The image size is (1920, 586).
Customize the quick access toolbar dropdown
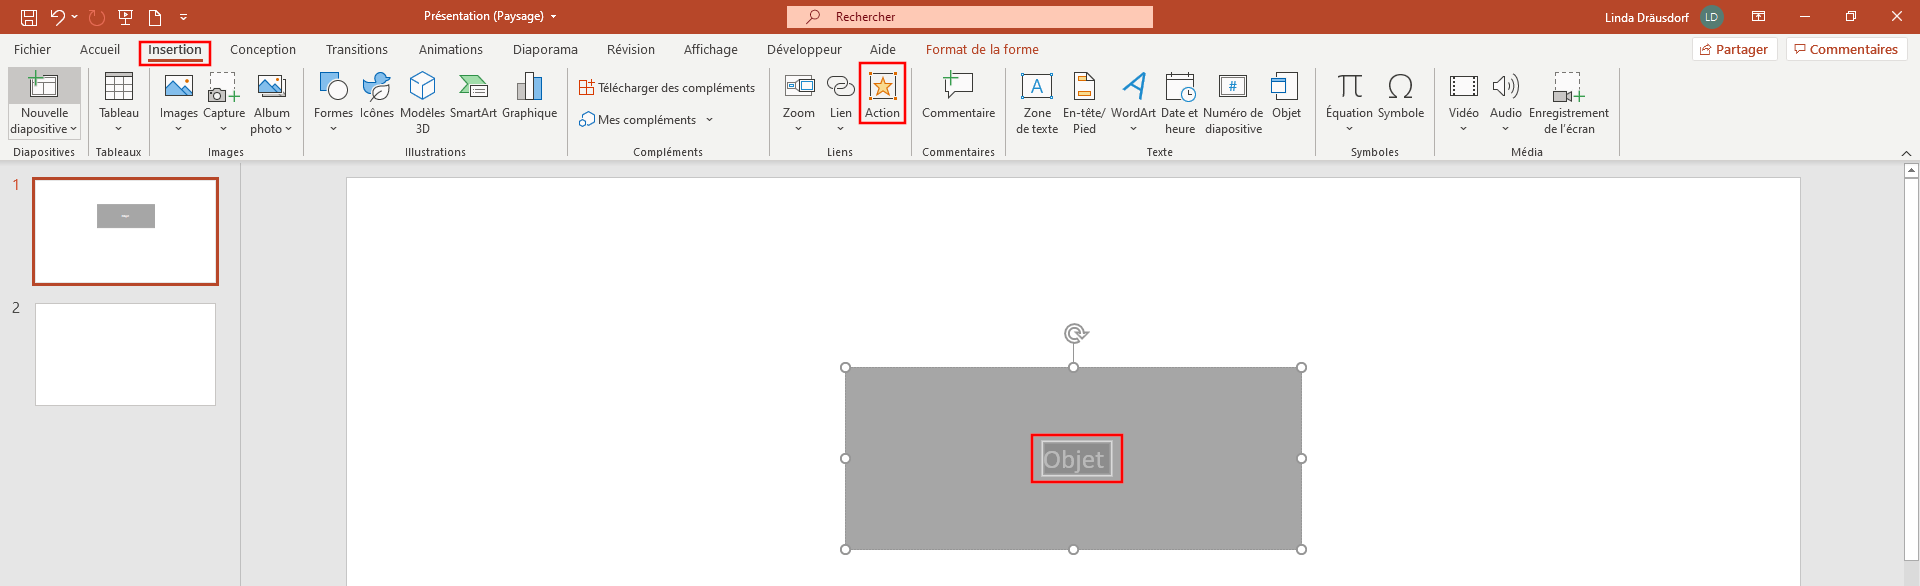183,17
